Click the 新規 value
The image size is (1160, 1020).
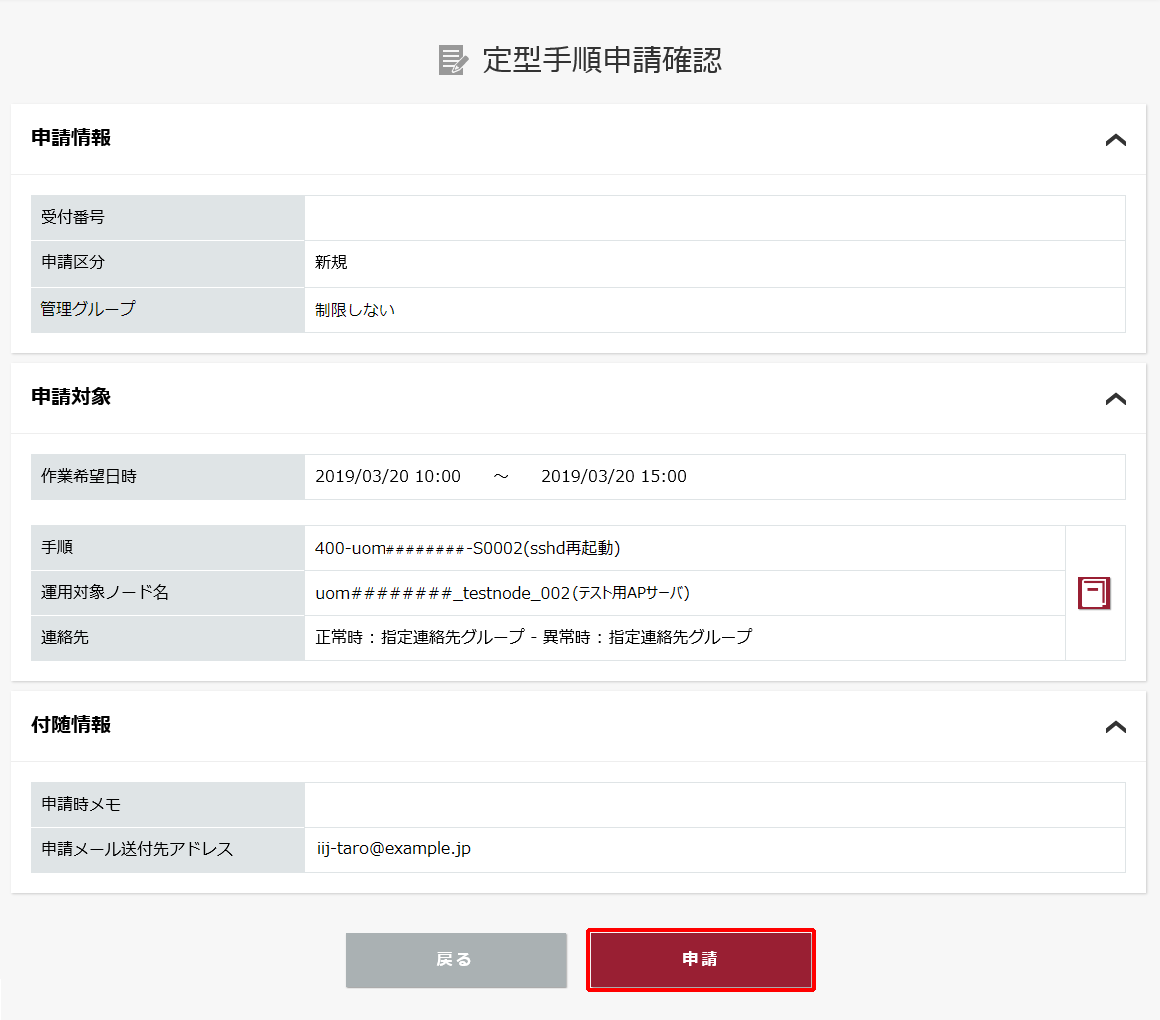(x=331, y=263)
